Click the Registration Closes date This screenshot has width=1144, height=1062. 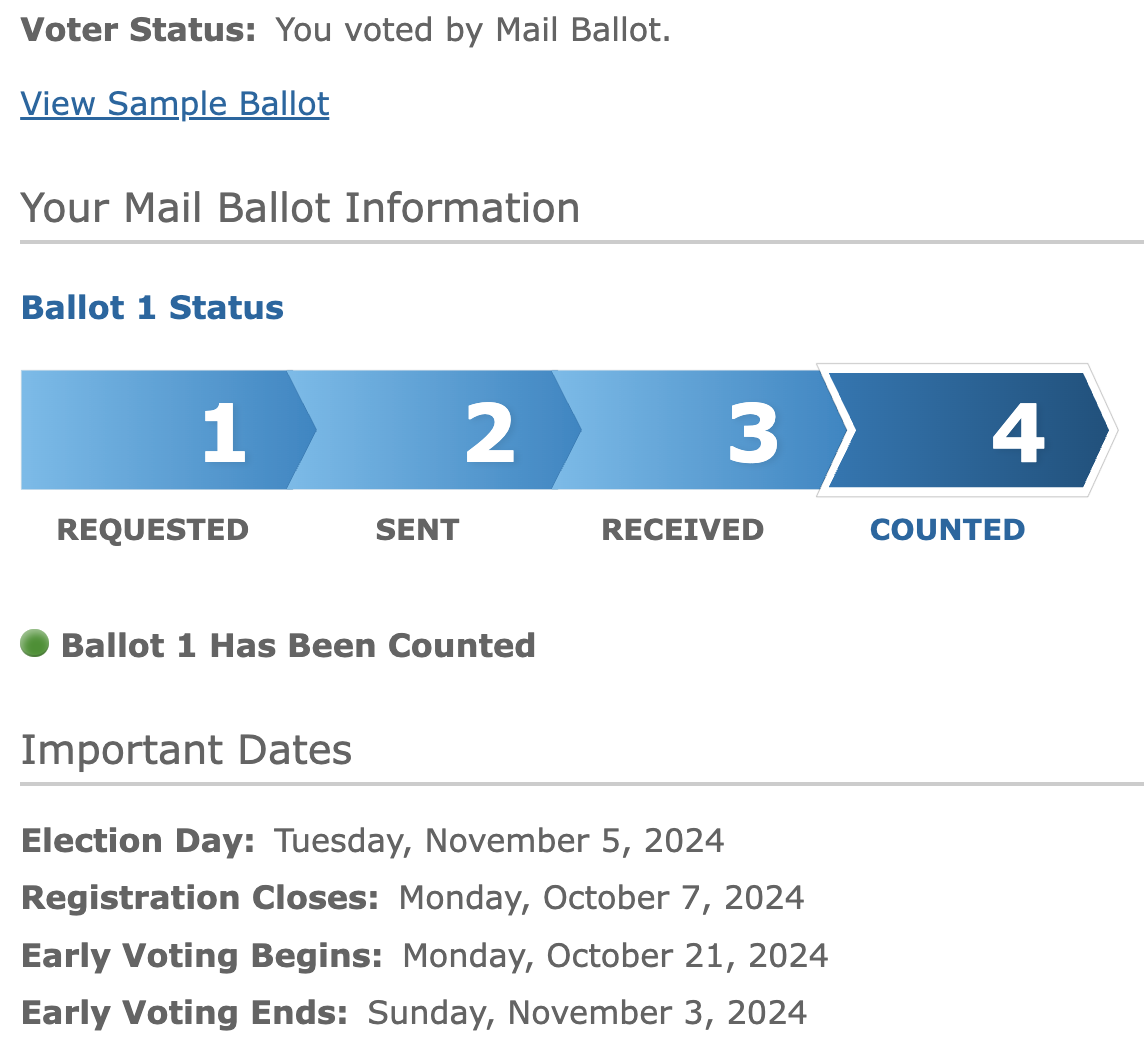[x=601, y=898]
